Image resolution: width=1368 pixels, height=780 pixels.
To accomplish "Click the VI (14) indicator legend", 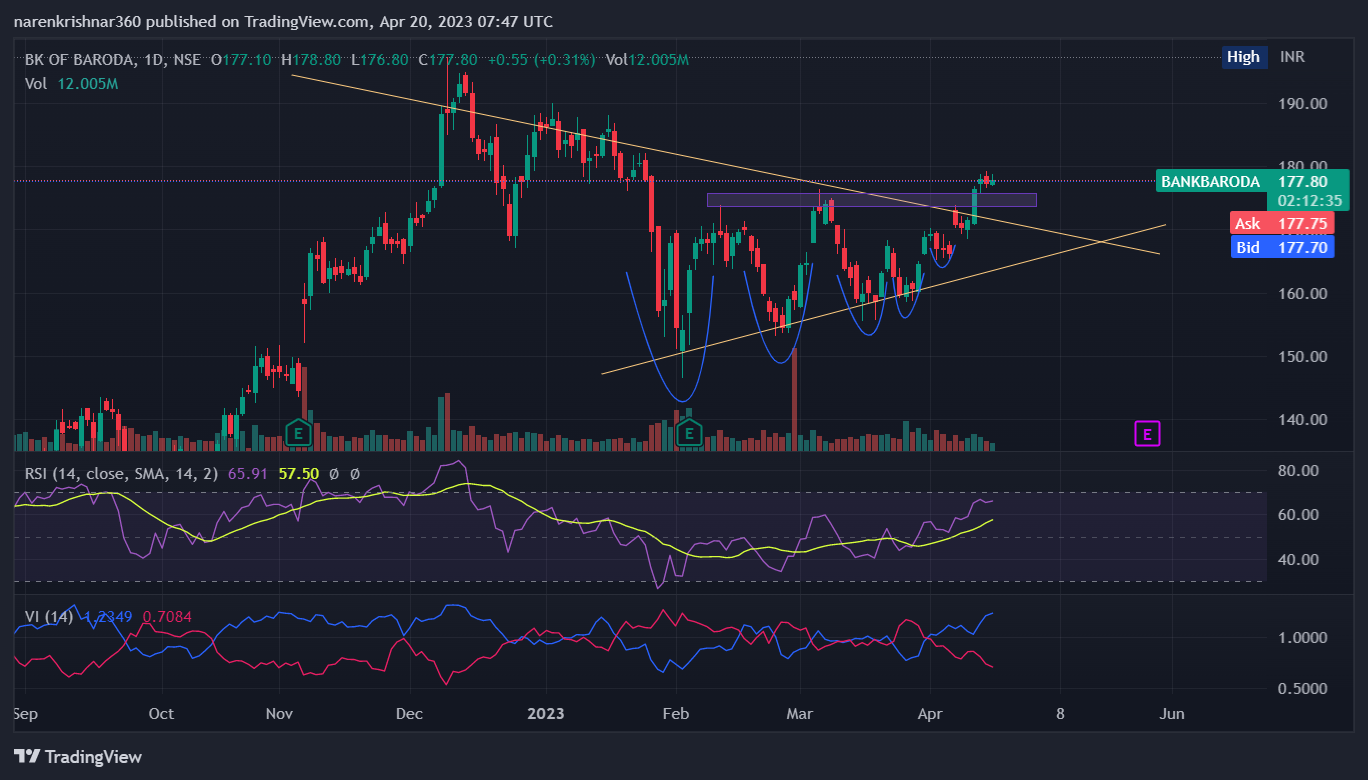I will tap(49, 617).
